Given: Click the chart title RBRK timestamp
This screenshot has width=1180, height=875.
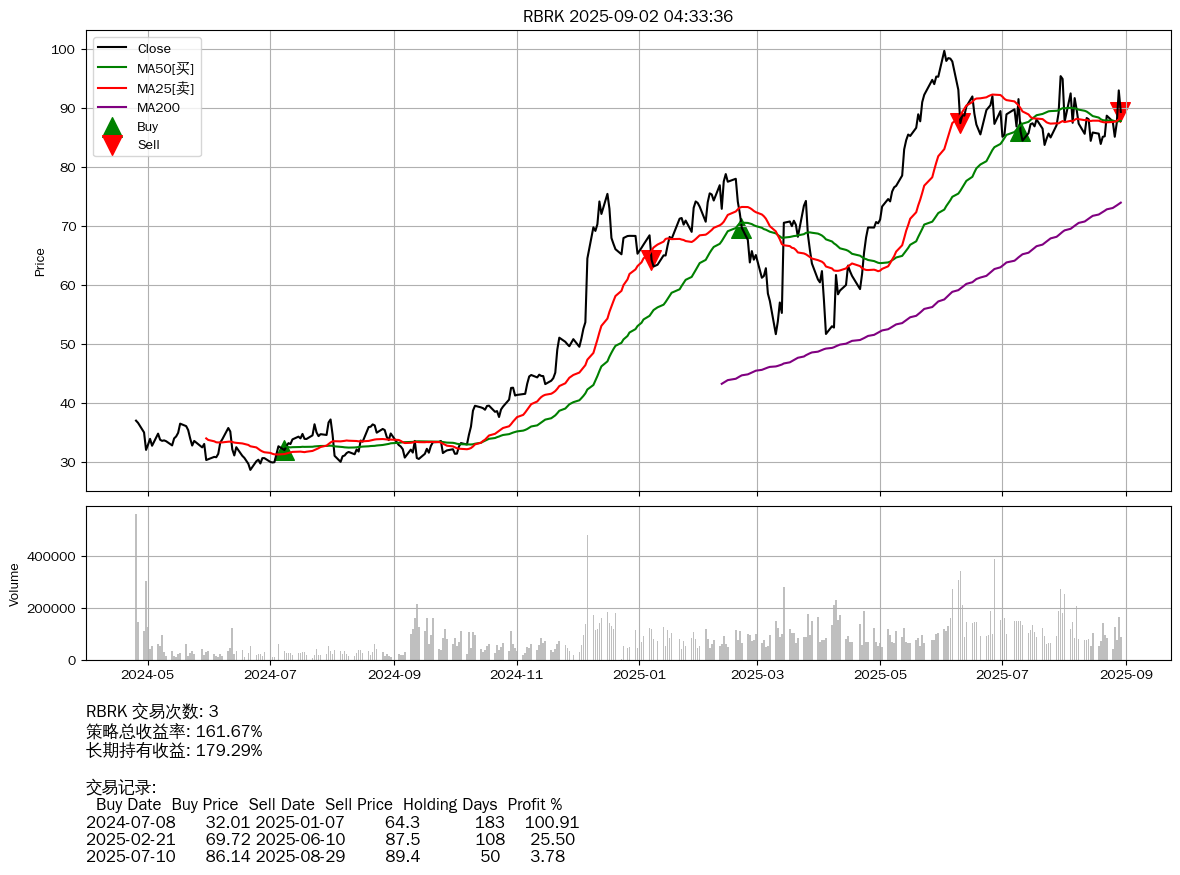Looking at the screenshot, I should tap(628, 16).
